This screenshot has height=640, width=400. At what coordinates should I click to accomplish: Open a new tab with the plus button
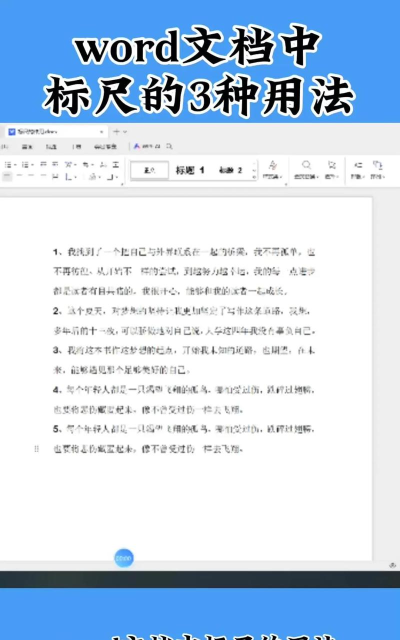116,131
